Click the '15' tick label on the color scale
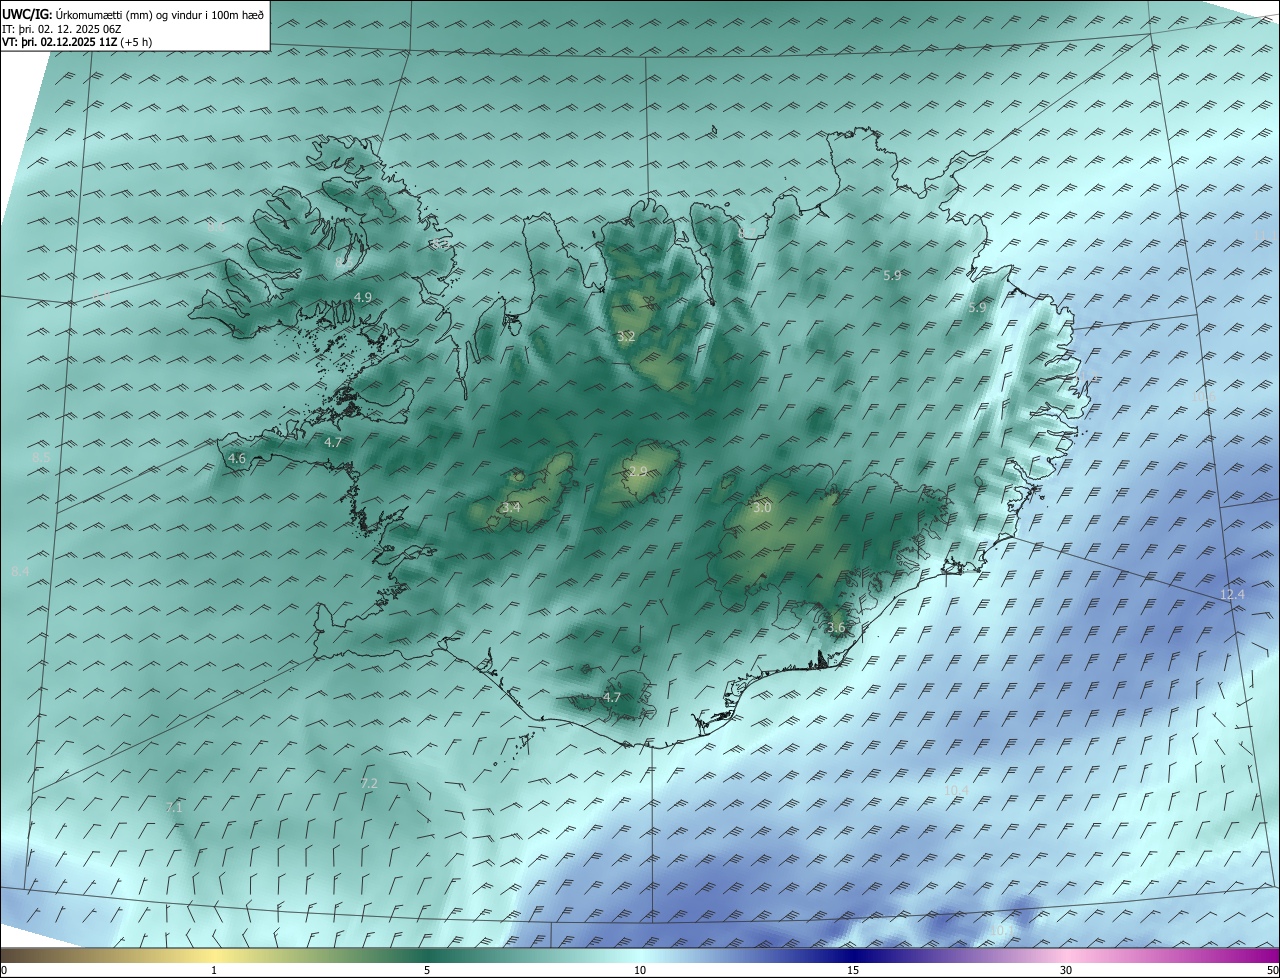This screenshot has width=1280, height=978. coord(853,971)
